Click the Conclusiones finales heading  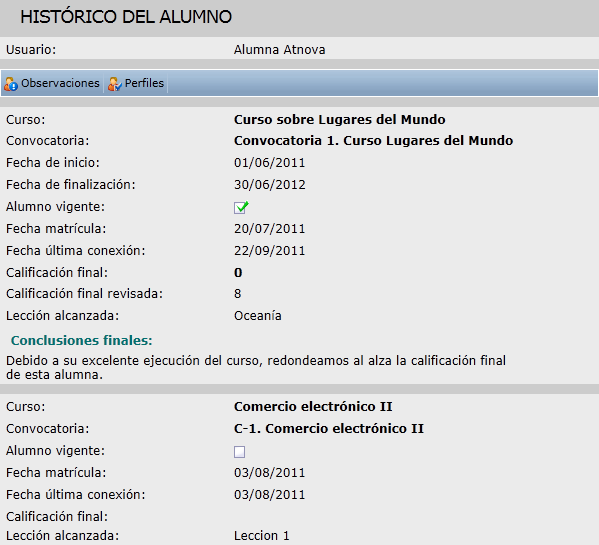(x=82, y=340)
